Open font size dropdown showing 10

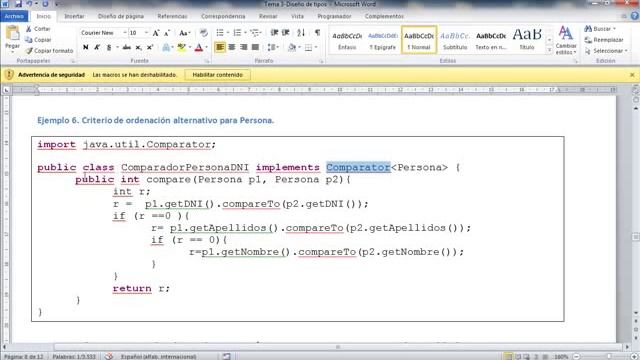click(146, 33)
